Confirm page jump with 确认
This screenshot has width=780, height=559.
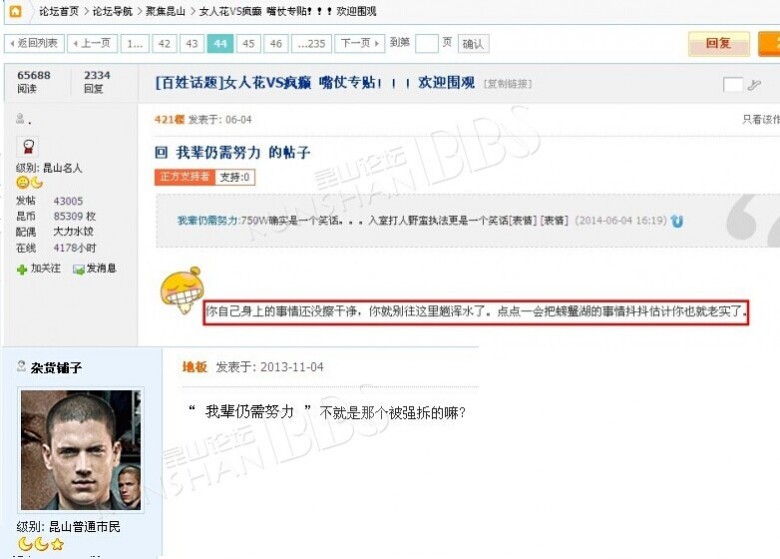[473, 44]
